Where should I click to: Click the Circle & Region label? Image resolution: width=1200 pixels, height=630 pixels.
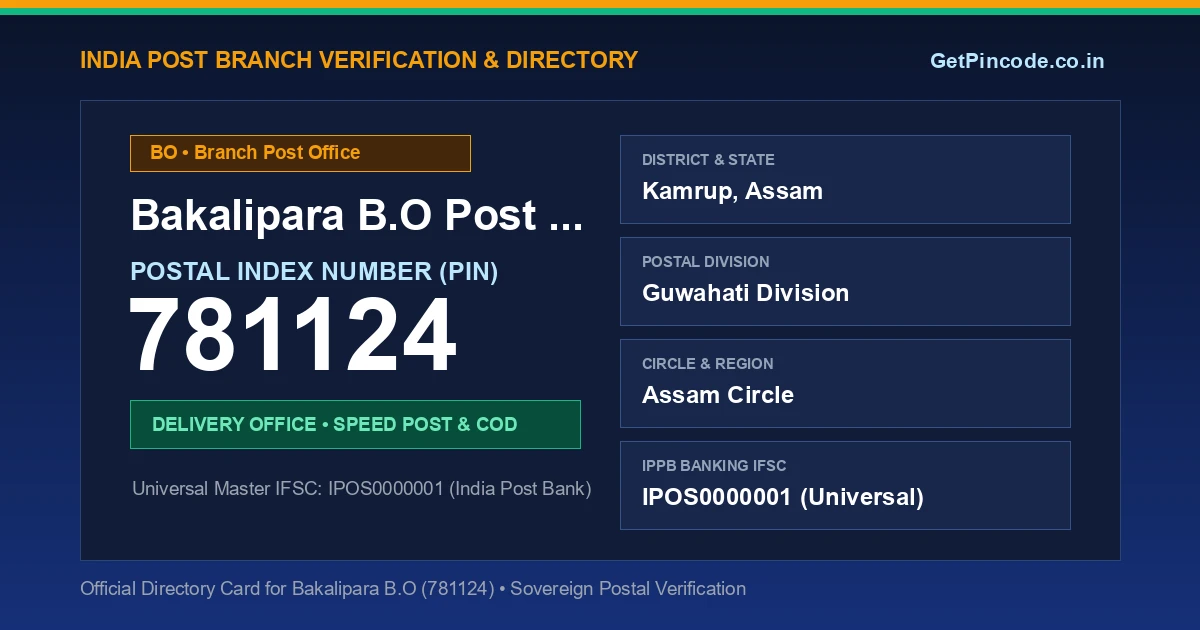point(707,364)
